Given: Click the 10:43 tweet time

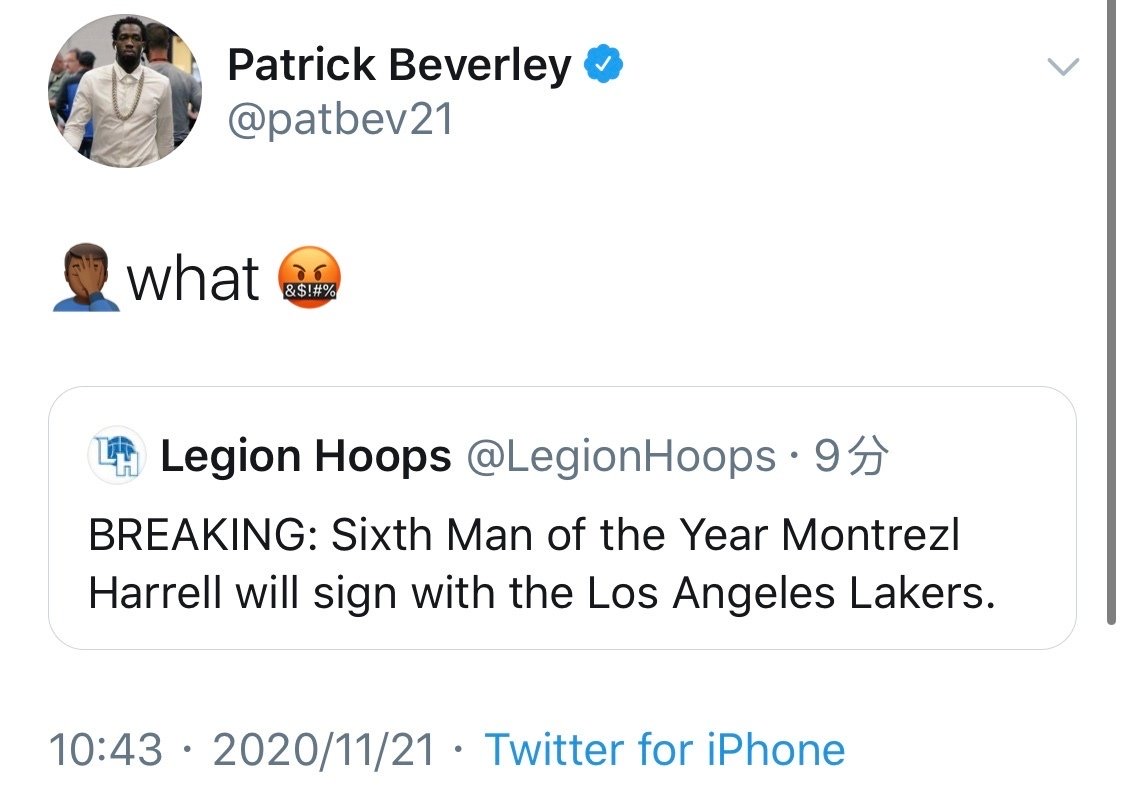Looking at the screenshot, I should coord(105,749).
